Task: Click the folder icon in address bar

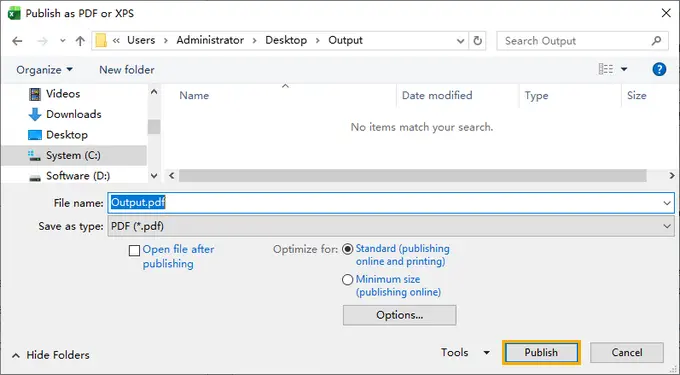Action: click(101, 40)
